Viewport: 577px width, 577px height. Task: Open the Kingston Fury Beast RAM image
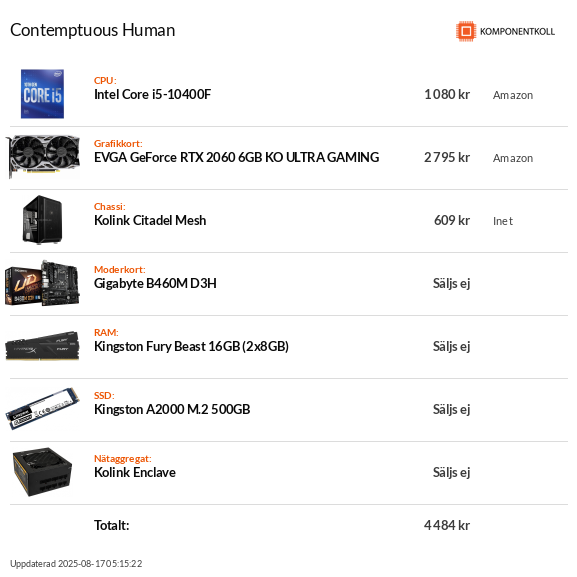click(x=42, y=346)
